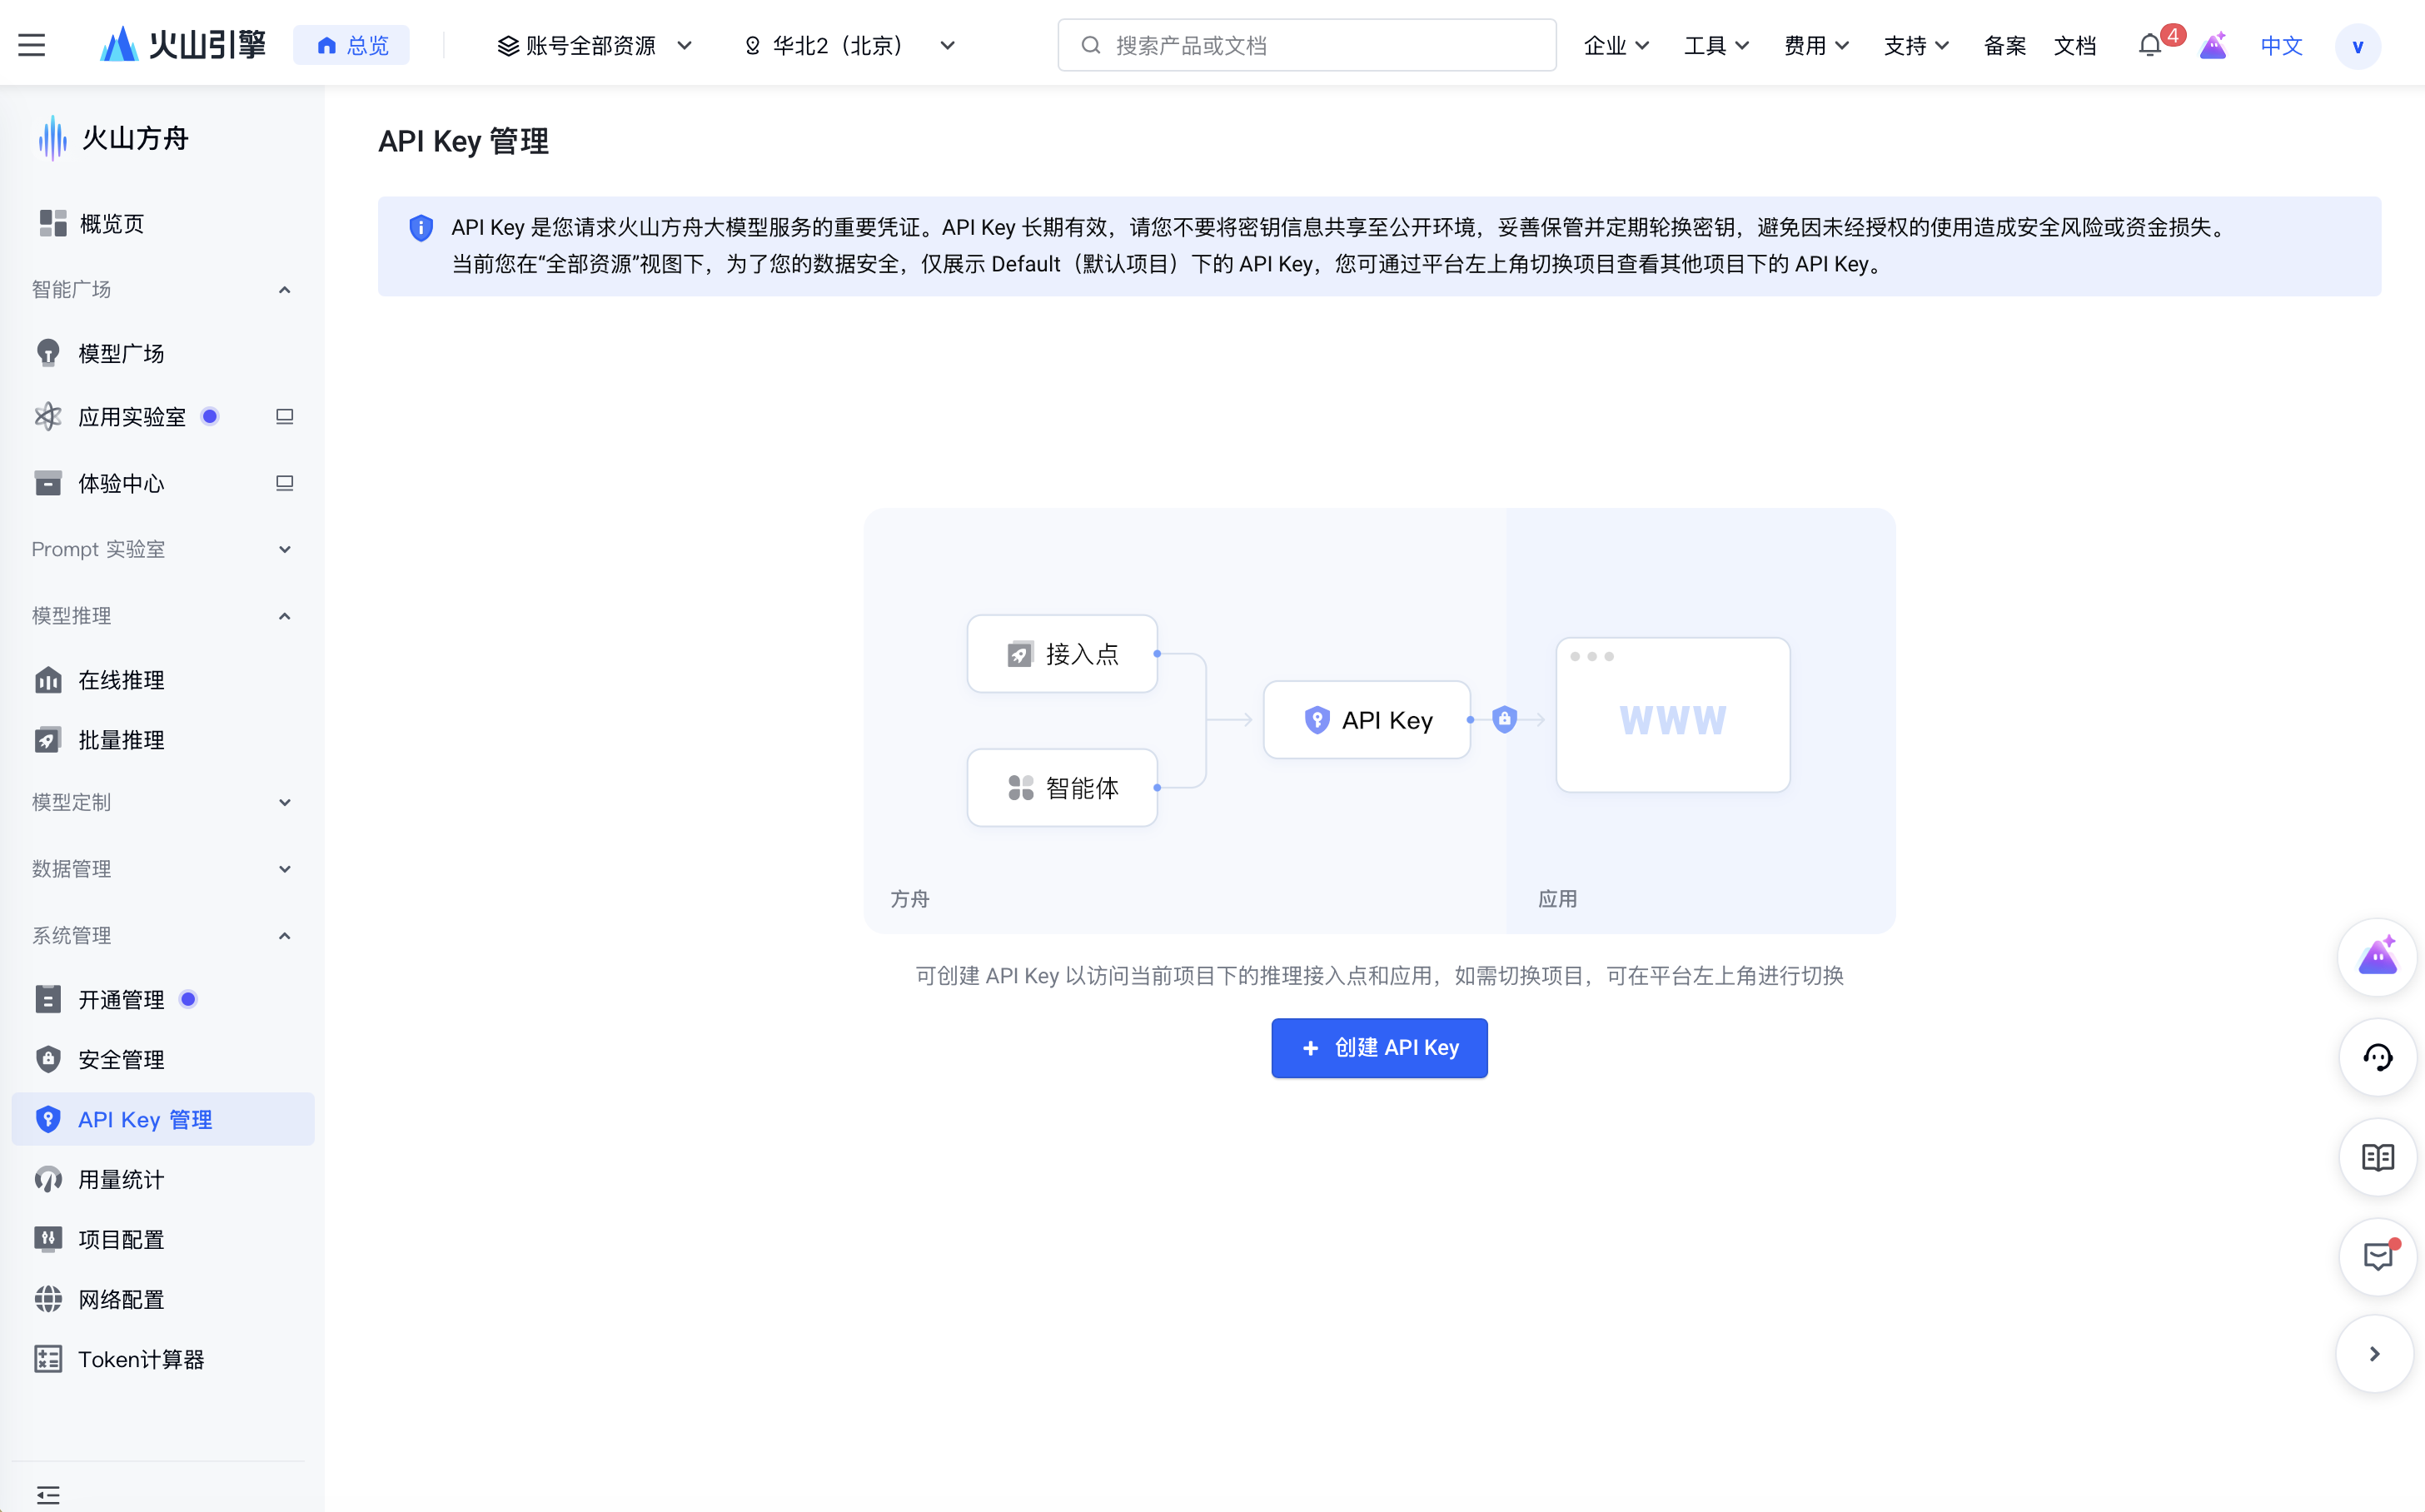Open the documentation book floating icon

tap(2377, 1157)
